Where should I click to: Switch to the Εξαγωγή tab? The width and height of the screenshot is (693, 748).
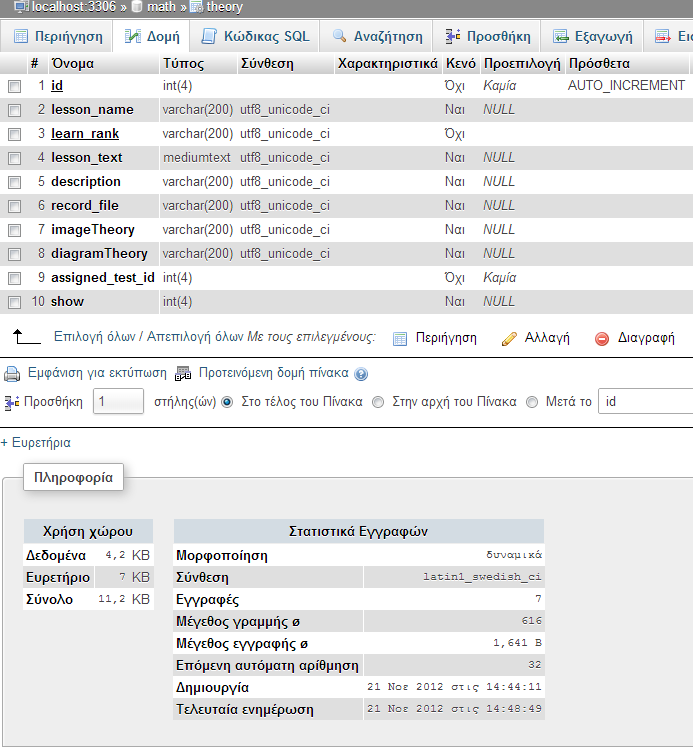click(592, 36)
